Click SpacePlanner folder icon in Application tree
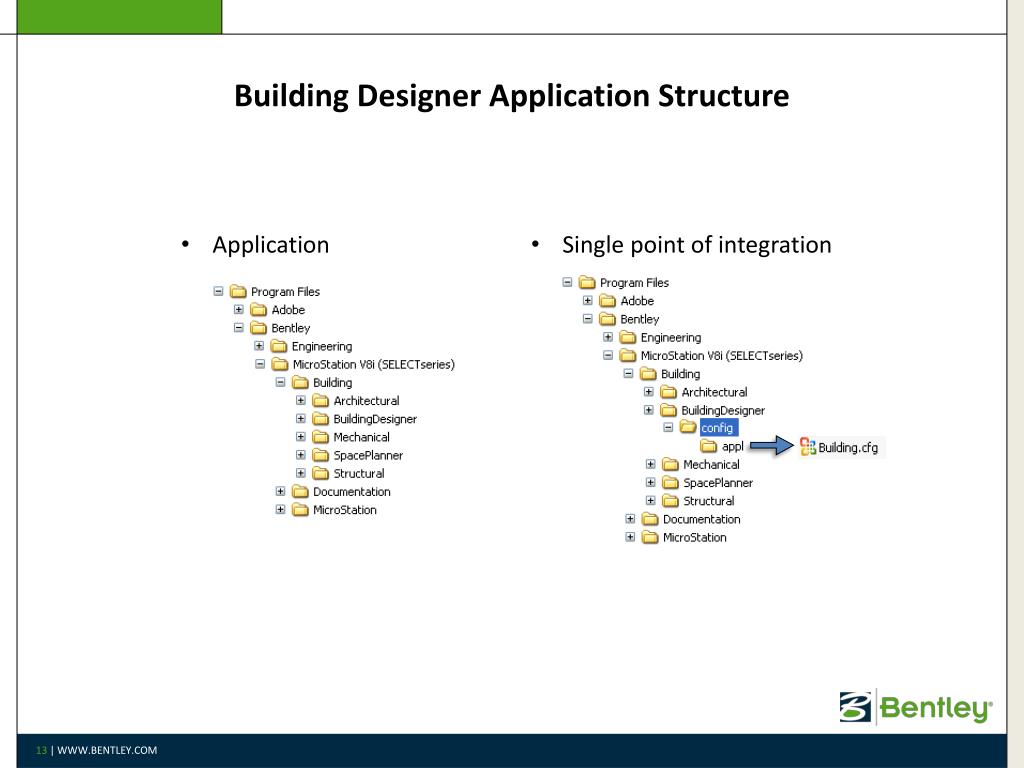The width and height of the screenshot is (1024, 768). coord(320,455)
